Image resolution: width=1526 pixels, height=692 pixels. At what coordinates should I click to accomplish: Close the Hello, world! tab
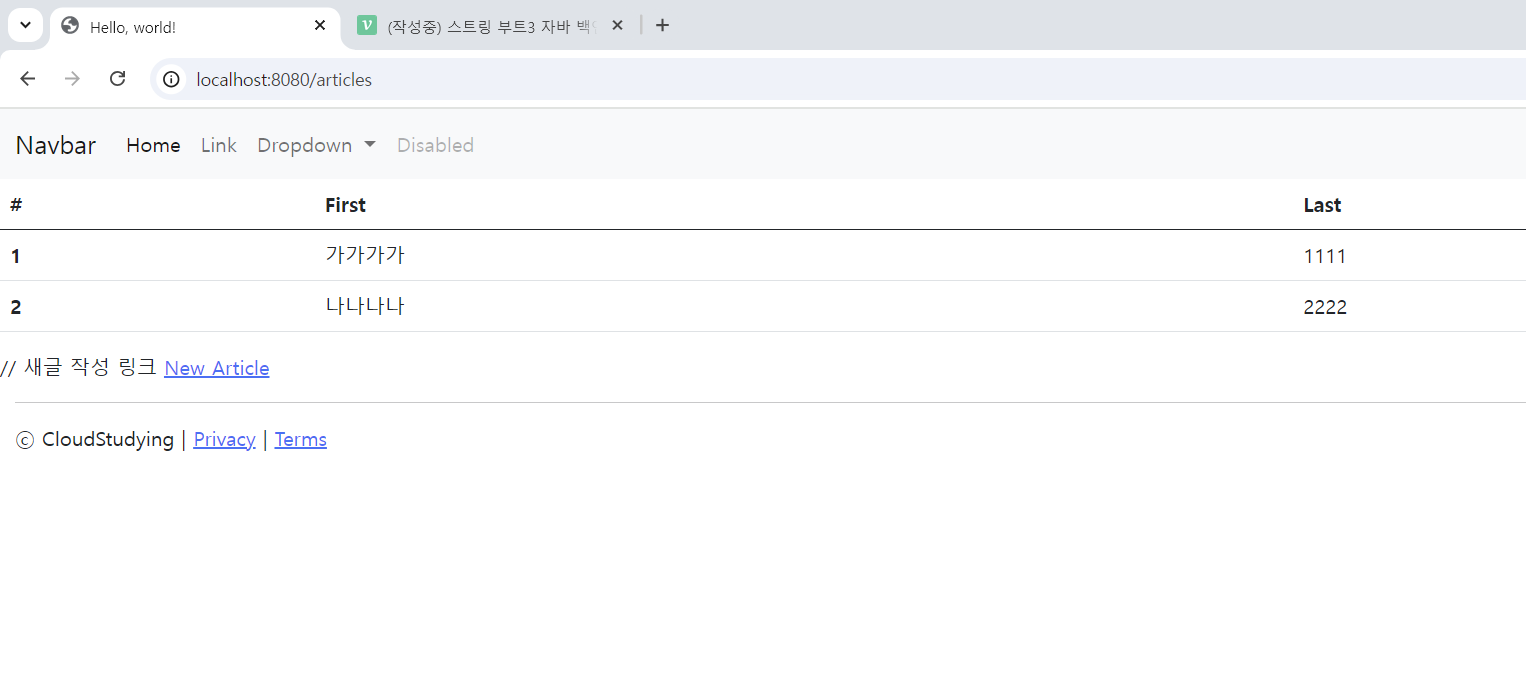[x=320, y=25]
